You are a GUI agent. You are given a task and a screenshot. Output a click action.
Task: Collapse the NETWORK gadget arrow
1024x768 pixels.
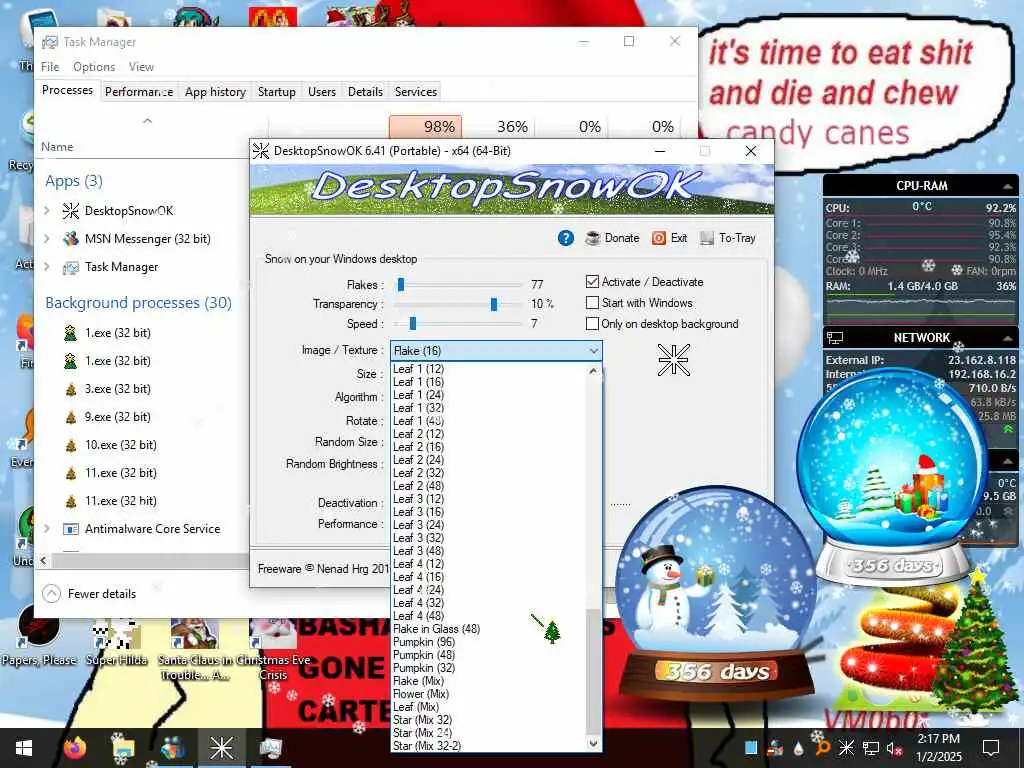click(1008, 338)
